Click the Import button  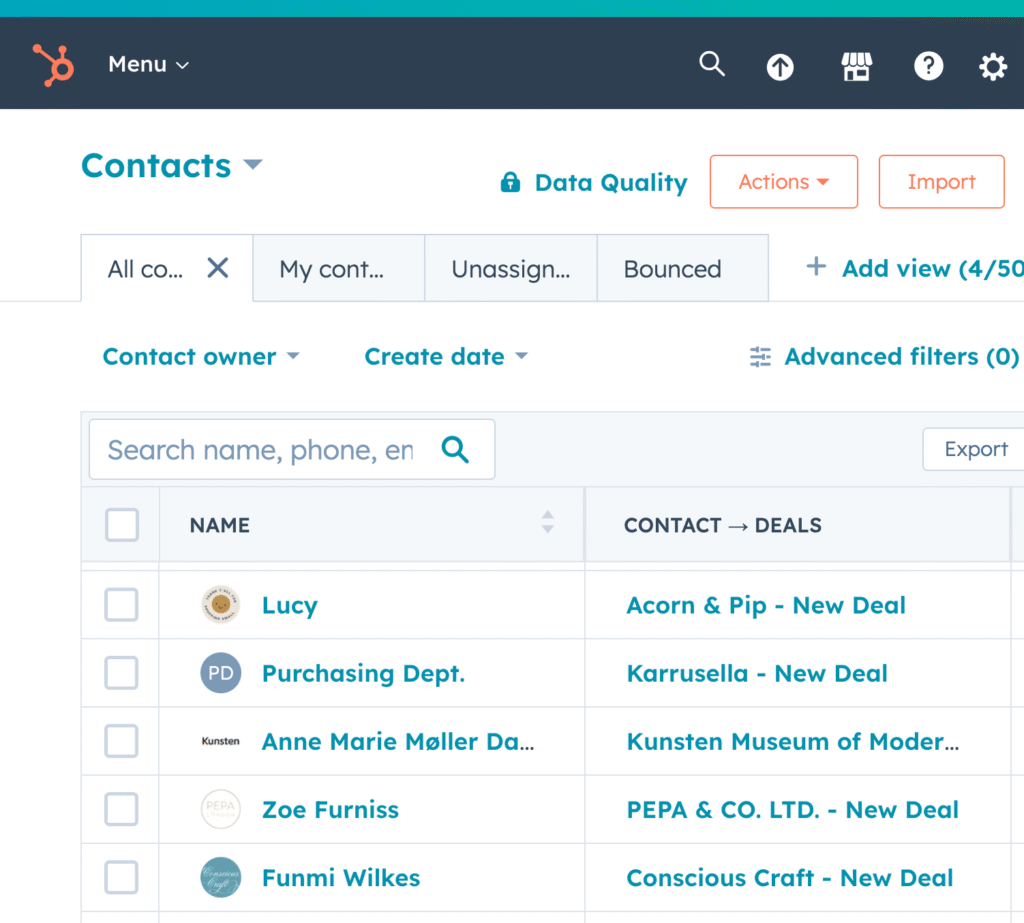(941, 182)
